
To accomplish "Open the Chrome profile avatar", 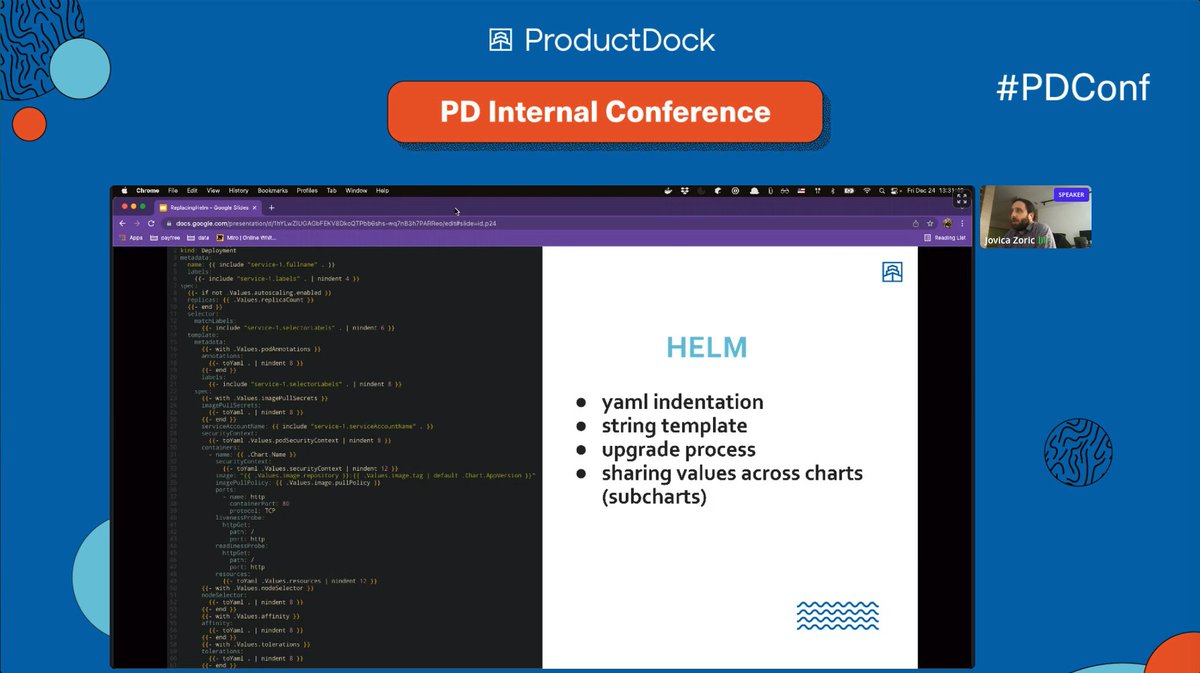I will click(947, 224).
